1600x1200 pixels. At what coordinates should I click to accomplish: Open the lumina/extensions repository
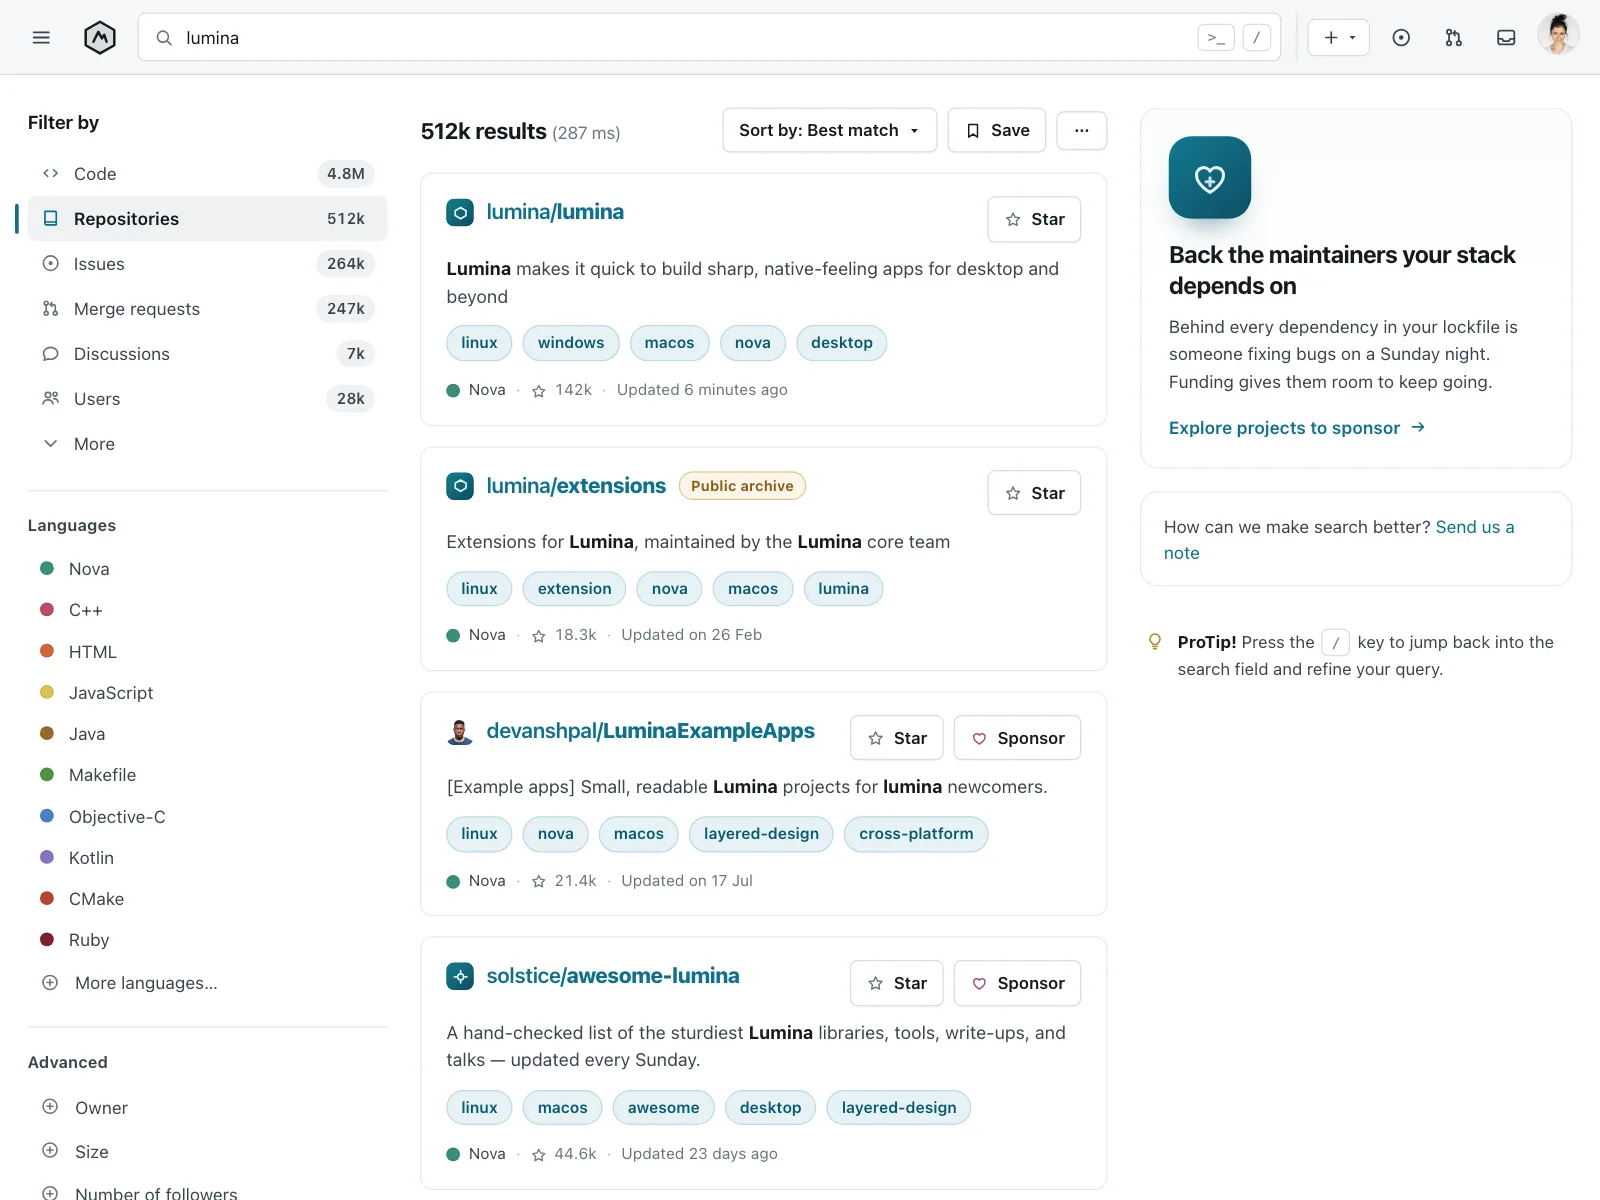(x=576, y=486)
